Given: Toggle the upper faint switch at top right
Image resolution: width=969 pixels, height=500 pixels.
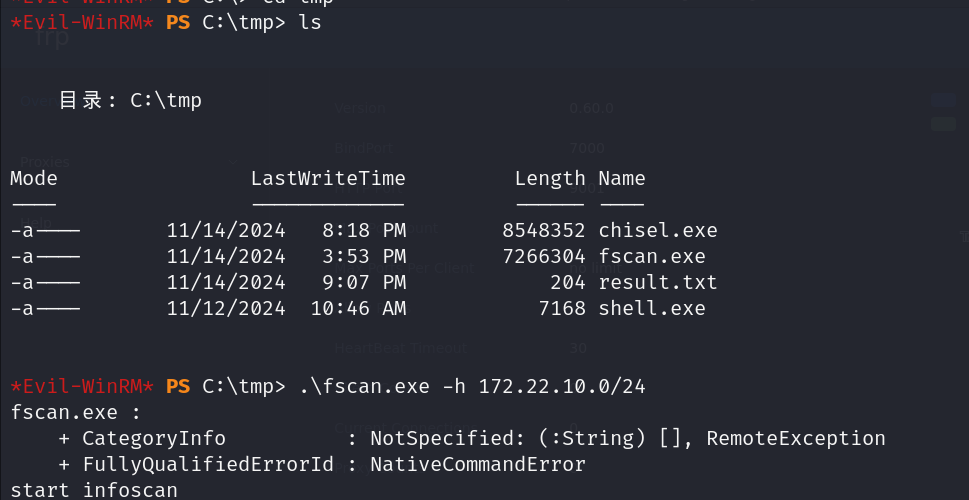Looking at the screenshot, I should click(x=943, y=100).
